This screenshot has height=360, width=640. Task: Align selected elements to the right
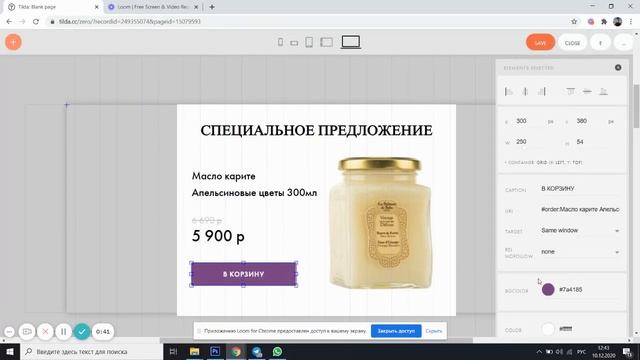(542, 91)
